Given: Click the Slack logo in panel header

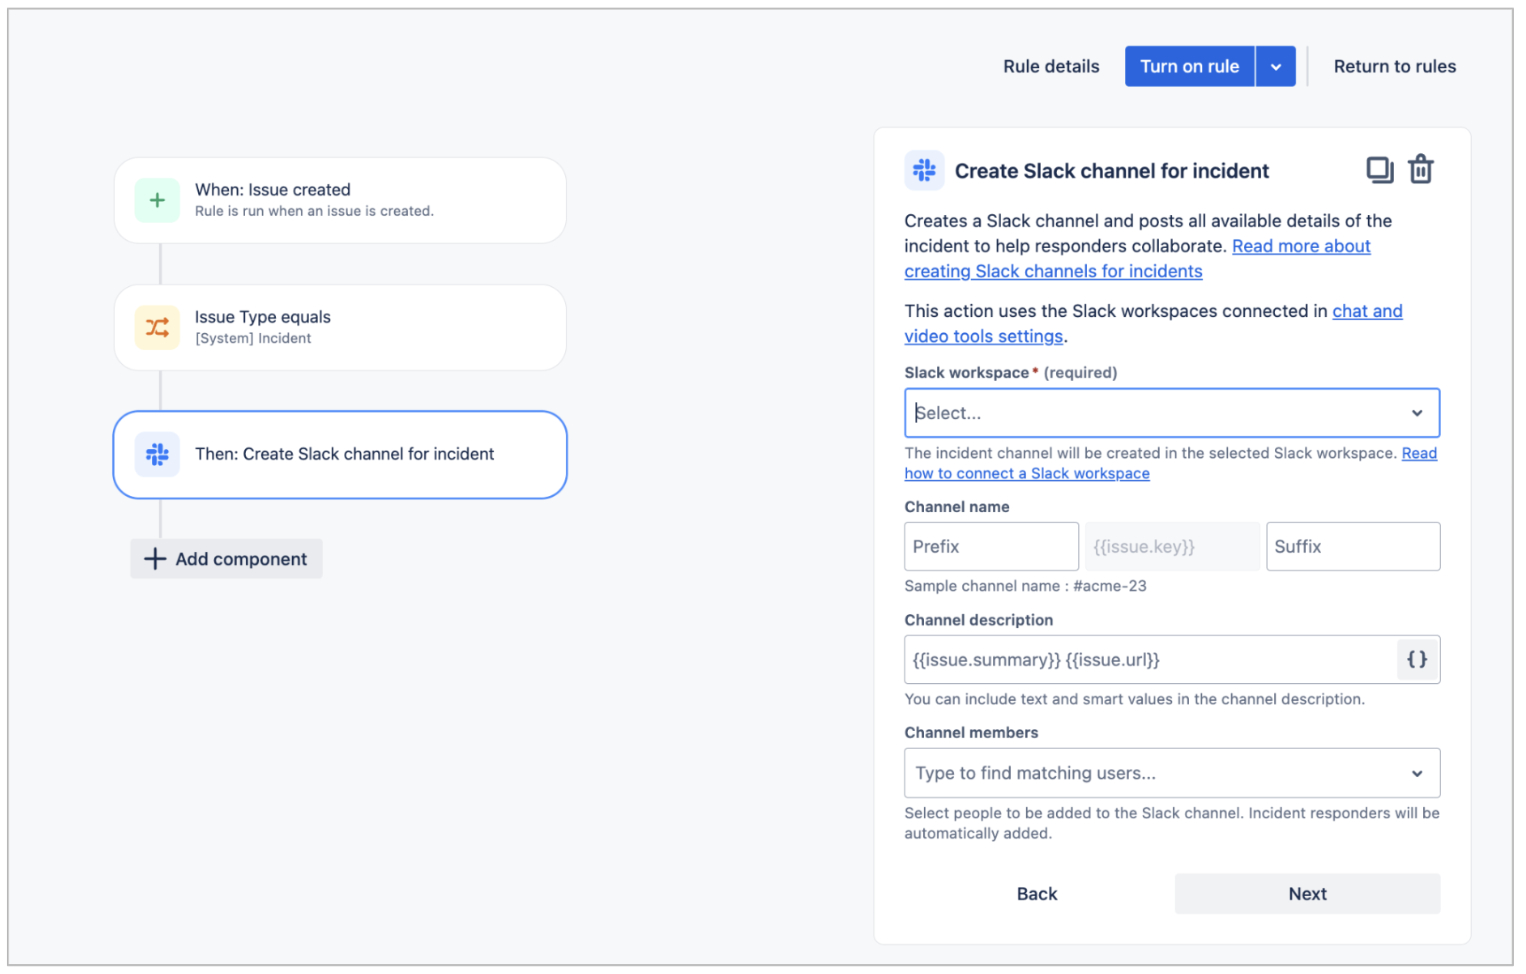Looking at the screenshot, I should (924, 171).
